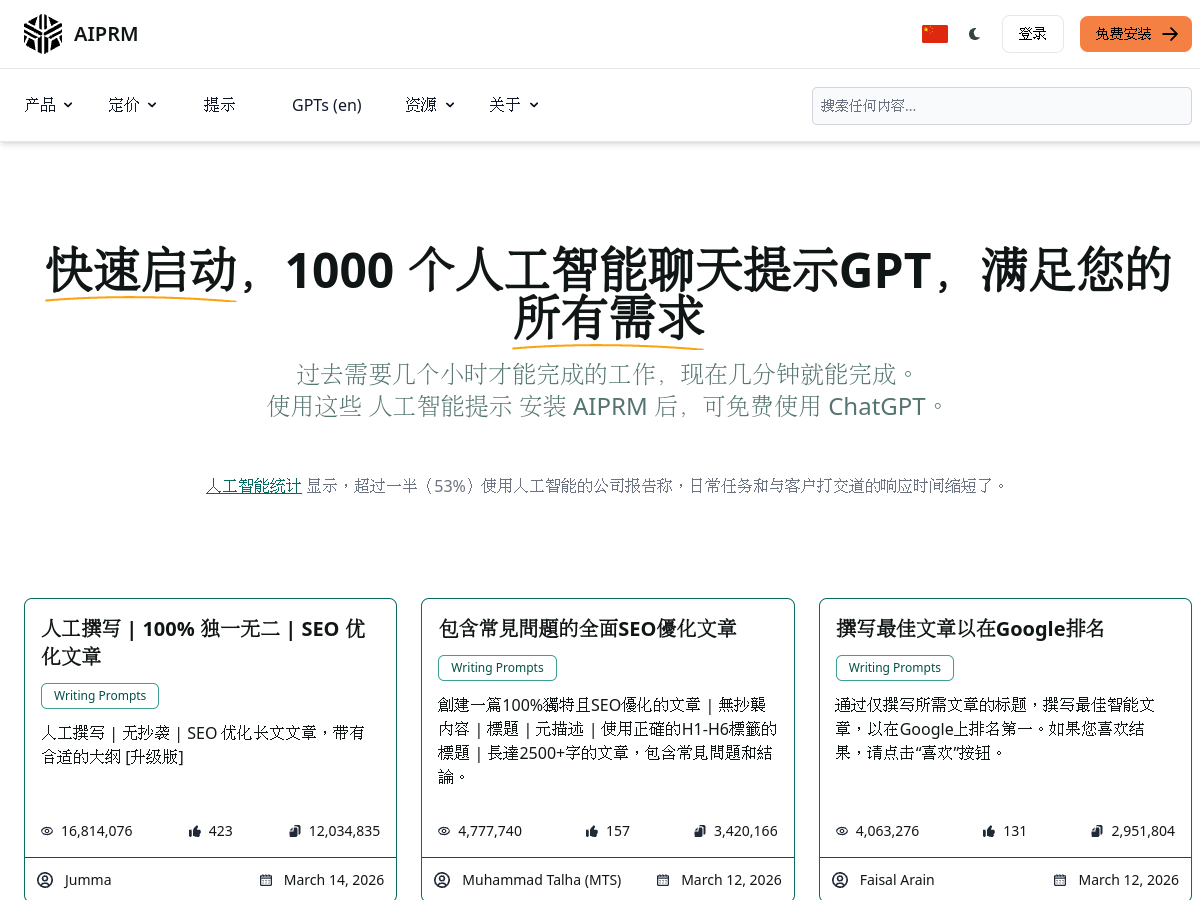
Task: Click the eye views icon beside 16,814,076
Action: (x=47, y=831)
